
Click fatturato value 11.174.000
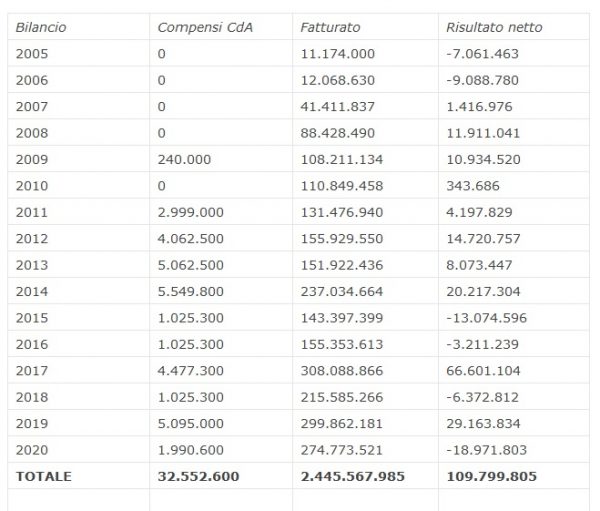pos(338,53)
